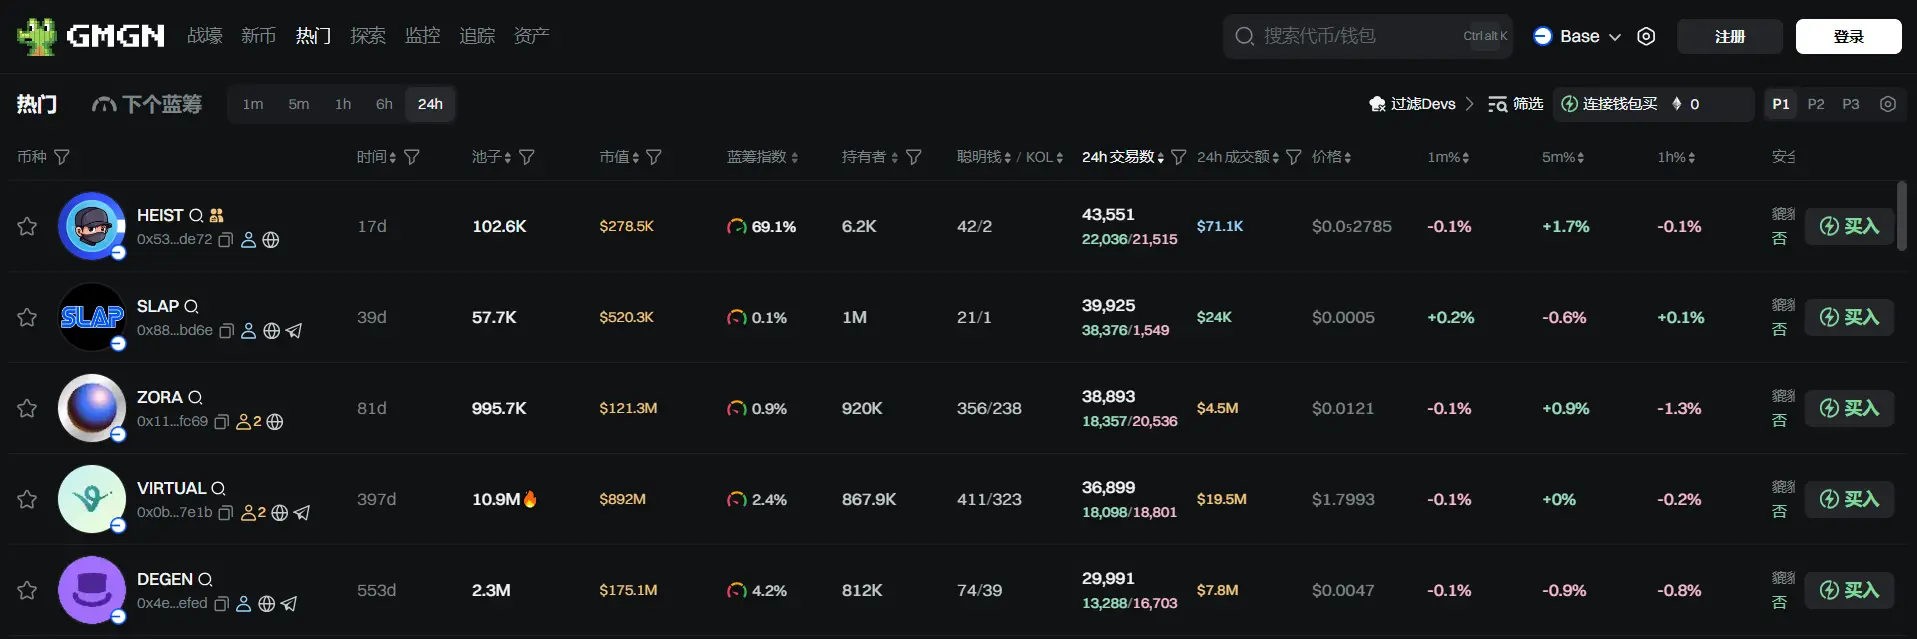Screen dimensions: 1917x639
Task: Buy ZORA with 买入 button
Action: click(x=1849, y=408)
